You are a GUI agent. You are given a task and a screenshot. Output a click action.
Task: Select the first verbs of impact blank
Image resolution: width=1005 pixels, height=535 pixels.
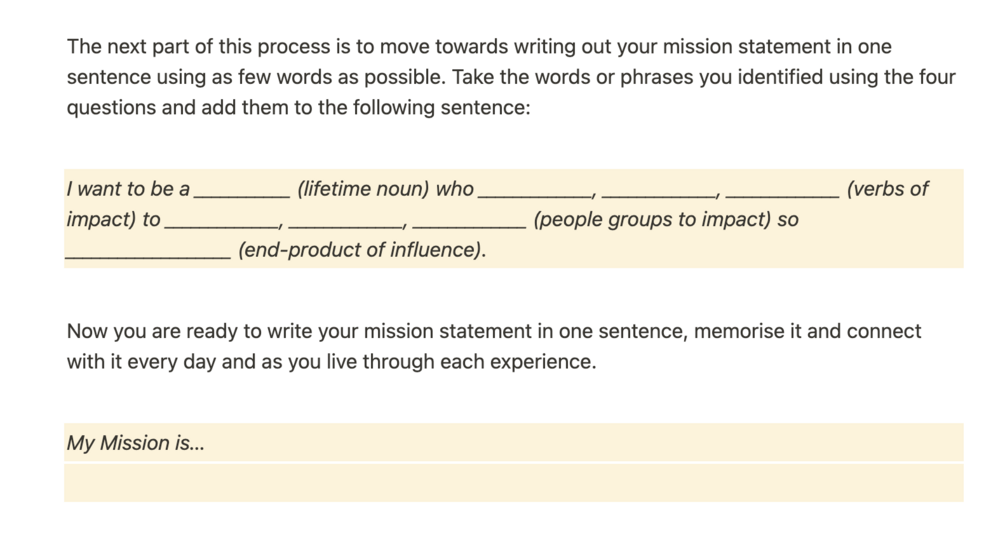click(x=535, y=190)
